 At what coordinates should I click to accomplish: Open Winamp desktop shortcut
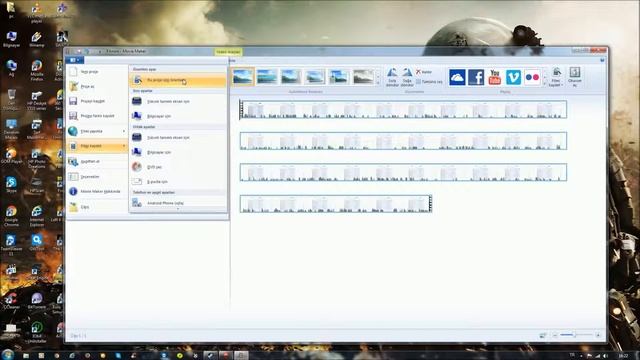click(37, 39)
